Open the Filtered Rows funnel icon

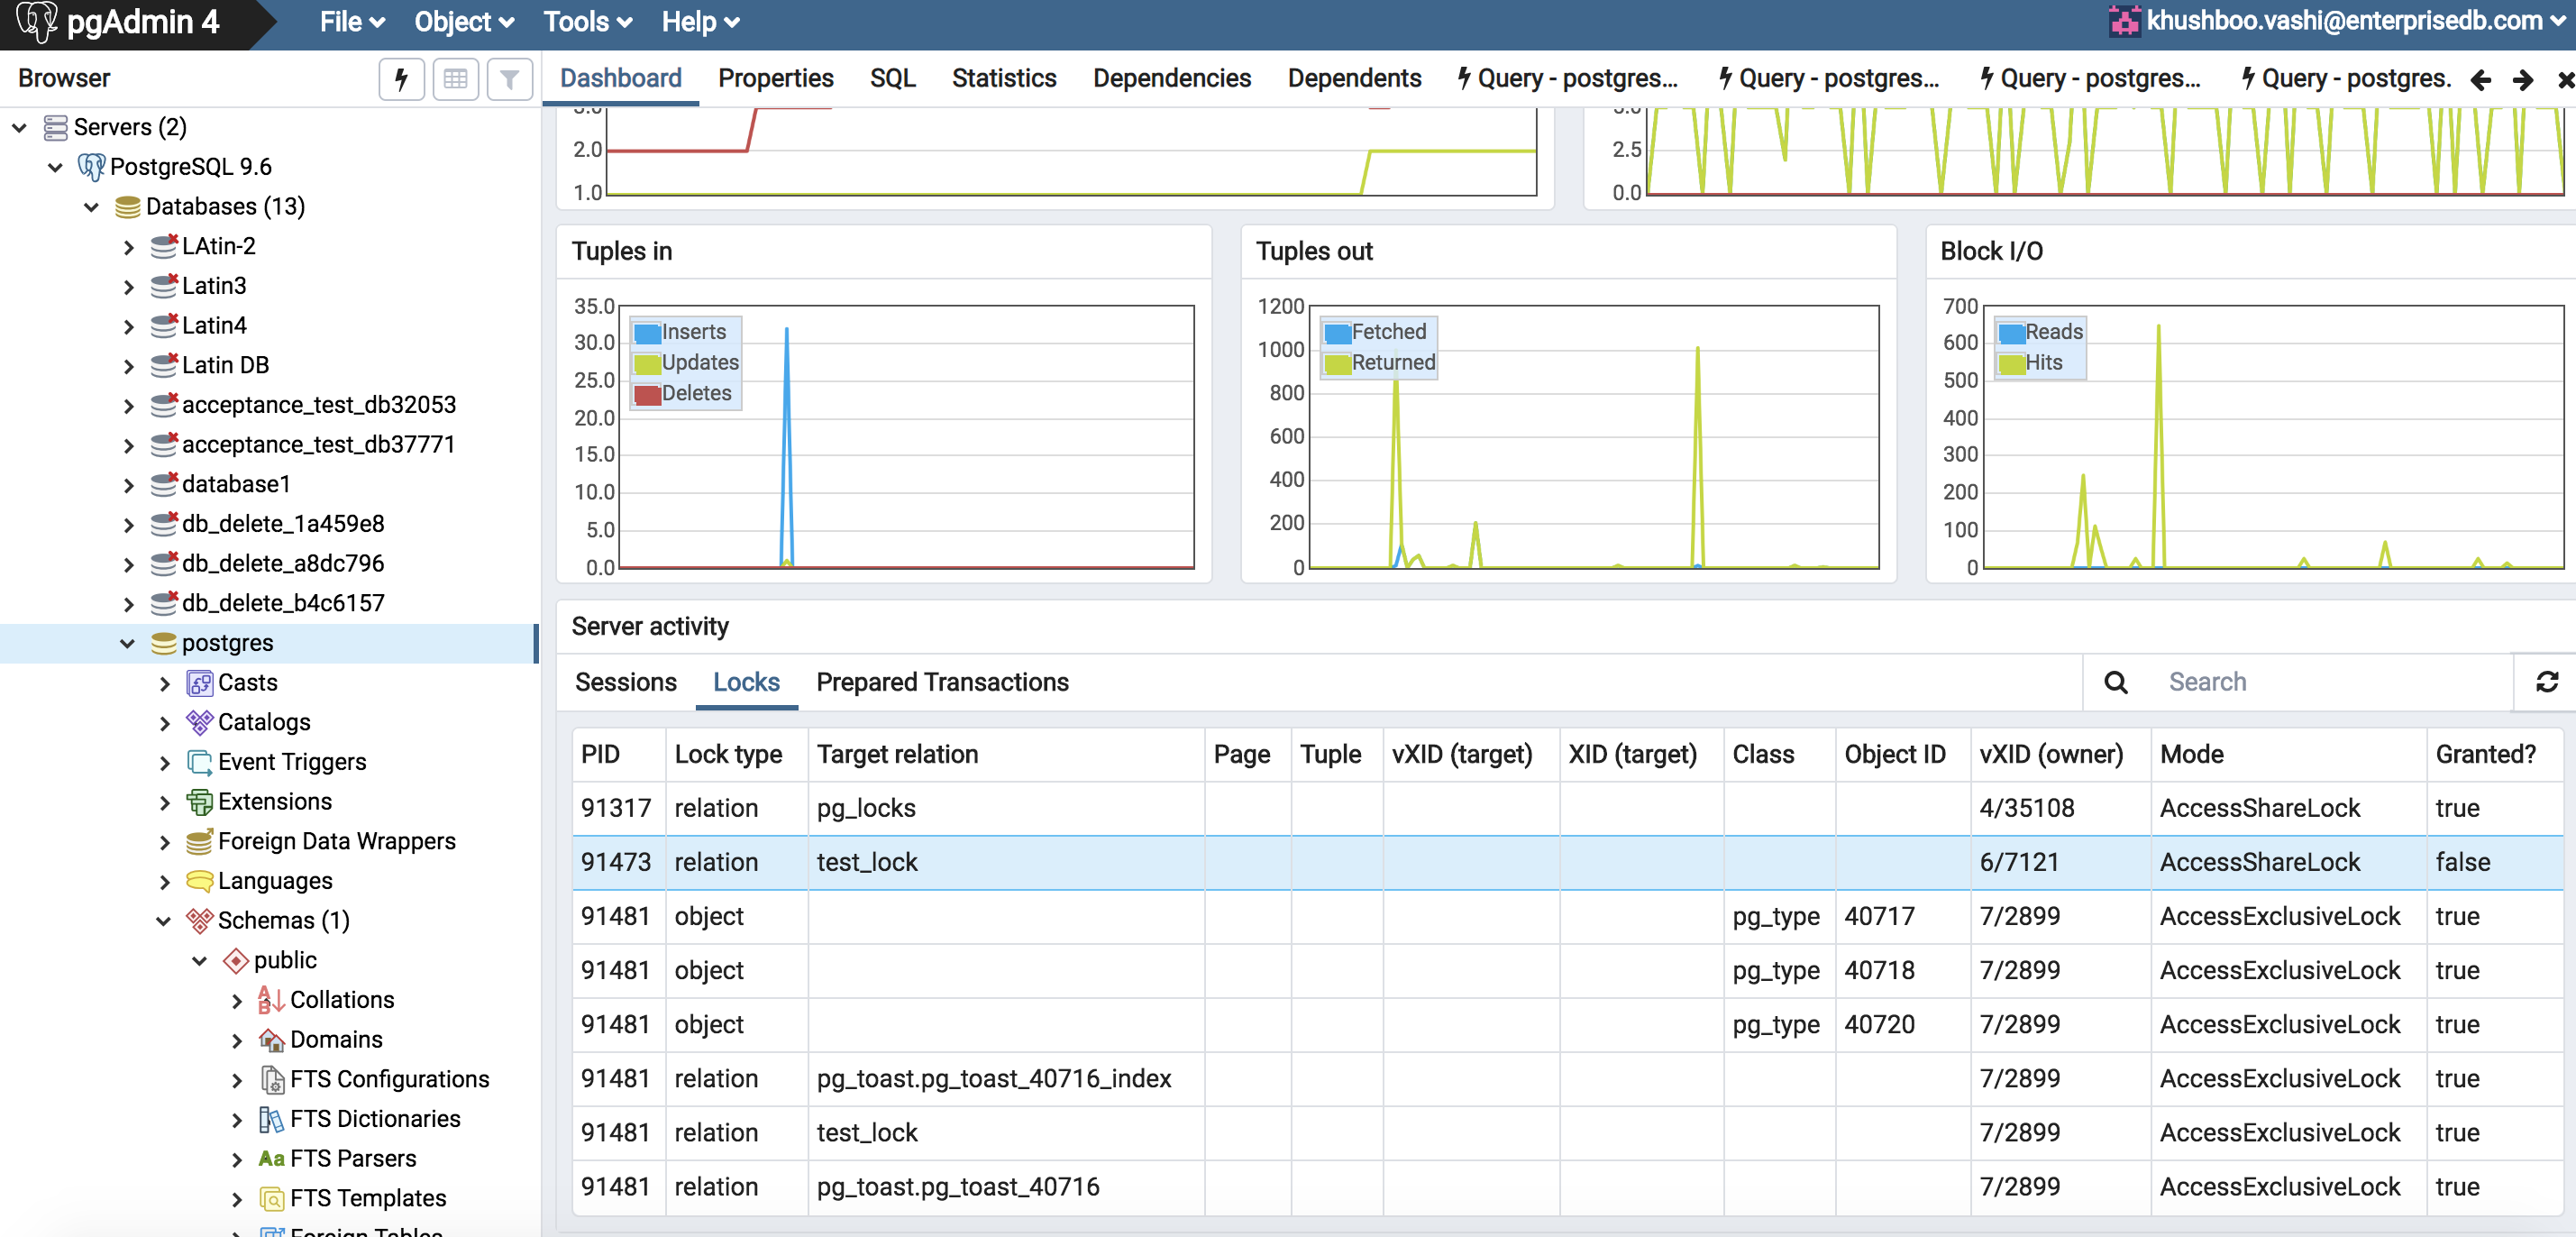pos(510,79)
